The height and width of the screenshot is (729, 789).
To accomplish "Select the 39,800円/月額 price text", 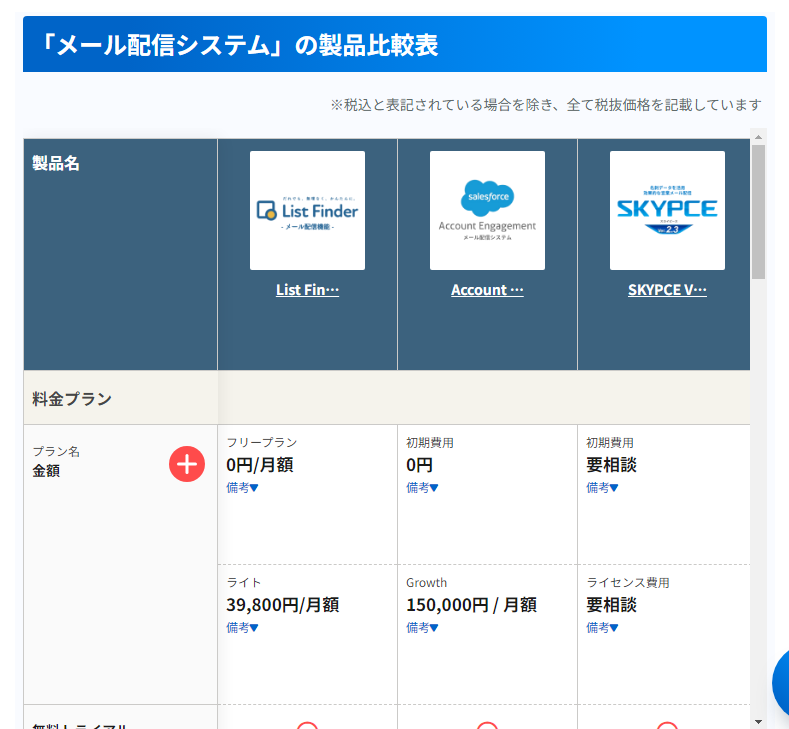I will tap(282, 605).
